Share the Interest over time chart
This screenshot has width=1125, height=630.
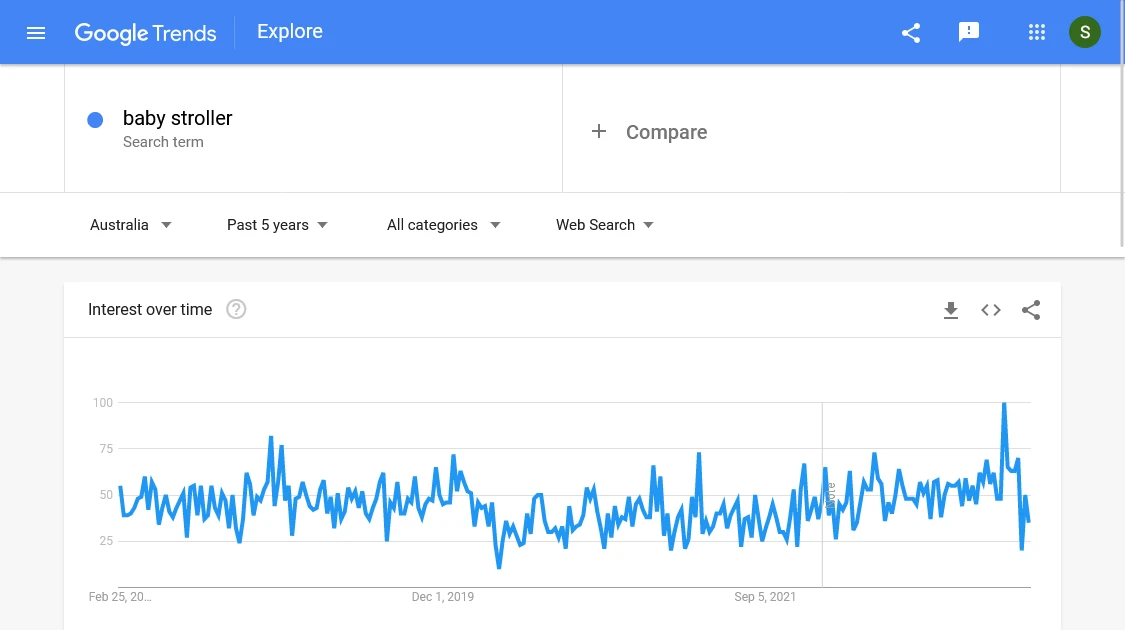point(1031,310)
